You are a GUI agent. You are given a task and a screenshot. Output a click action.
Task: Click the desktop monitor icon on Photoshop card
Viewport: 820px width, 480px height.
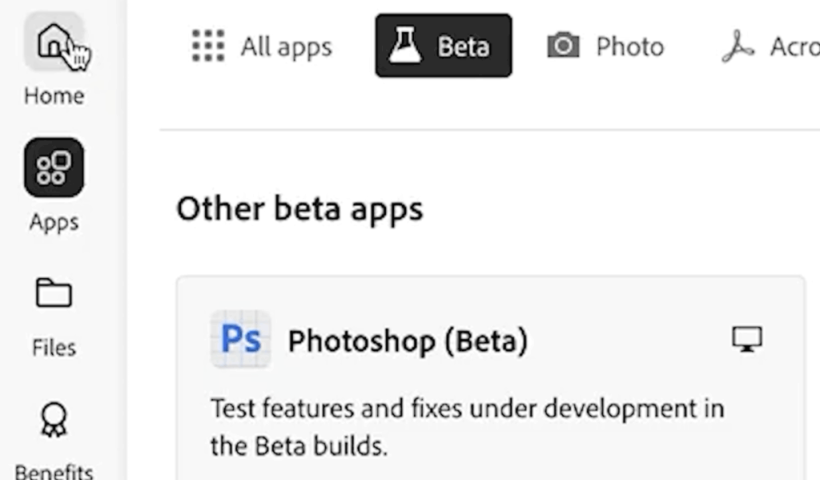pyautogui.click(x=746, y=340)
